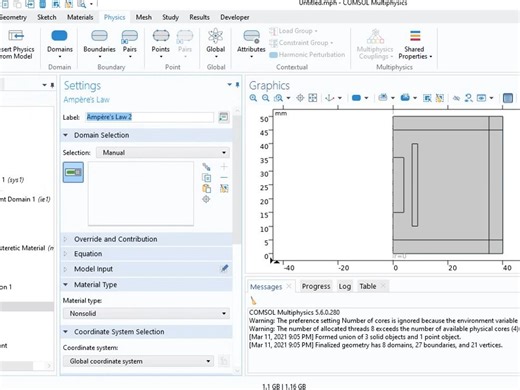Click the Domains physics icon in ribbon
The image size is (520, 390).
(x=59, y=35)
